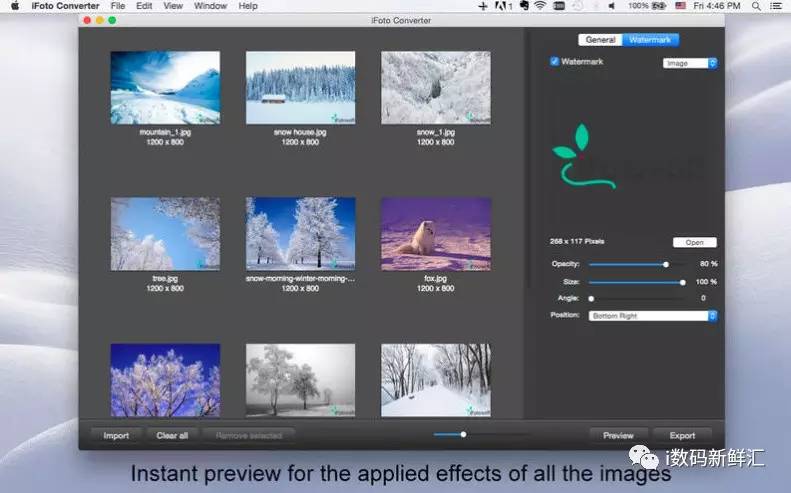Image resolution: width=791 pixels, height=493 pixels.
Task: Open the Apple menu icon
Action: tap(14, 6)
